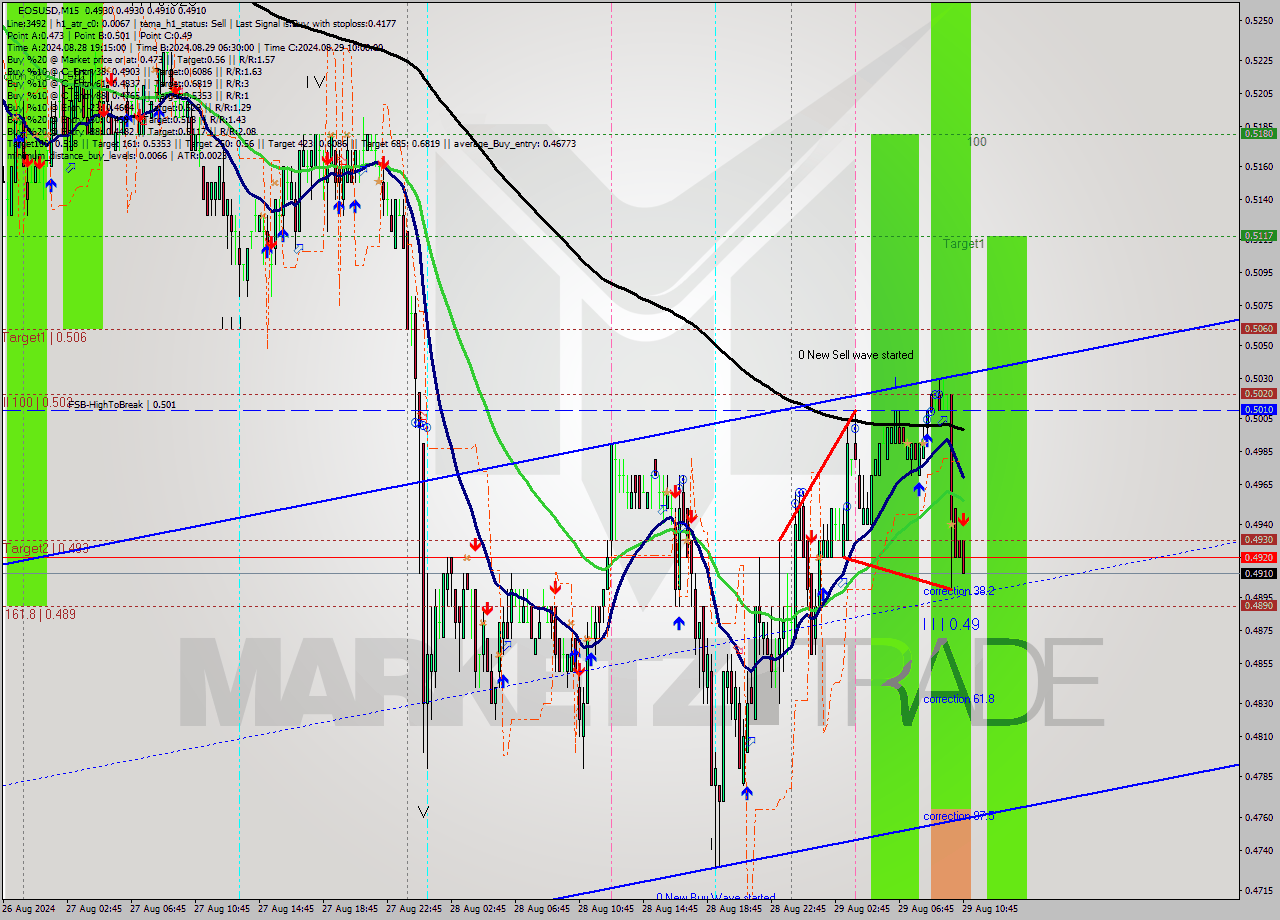Screen dimensions: 1280x920
Task: Click the EOSUSD,M15 chart symbol title
Action: [x=51, y=10]
